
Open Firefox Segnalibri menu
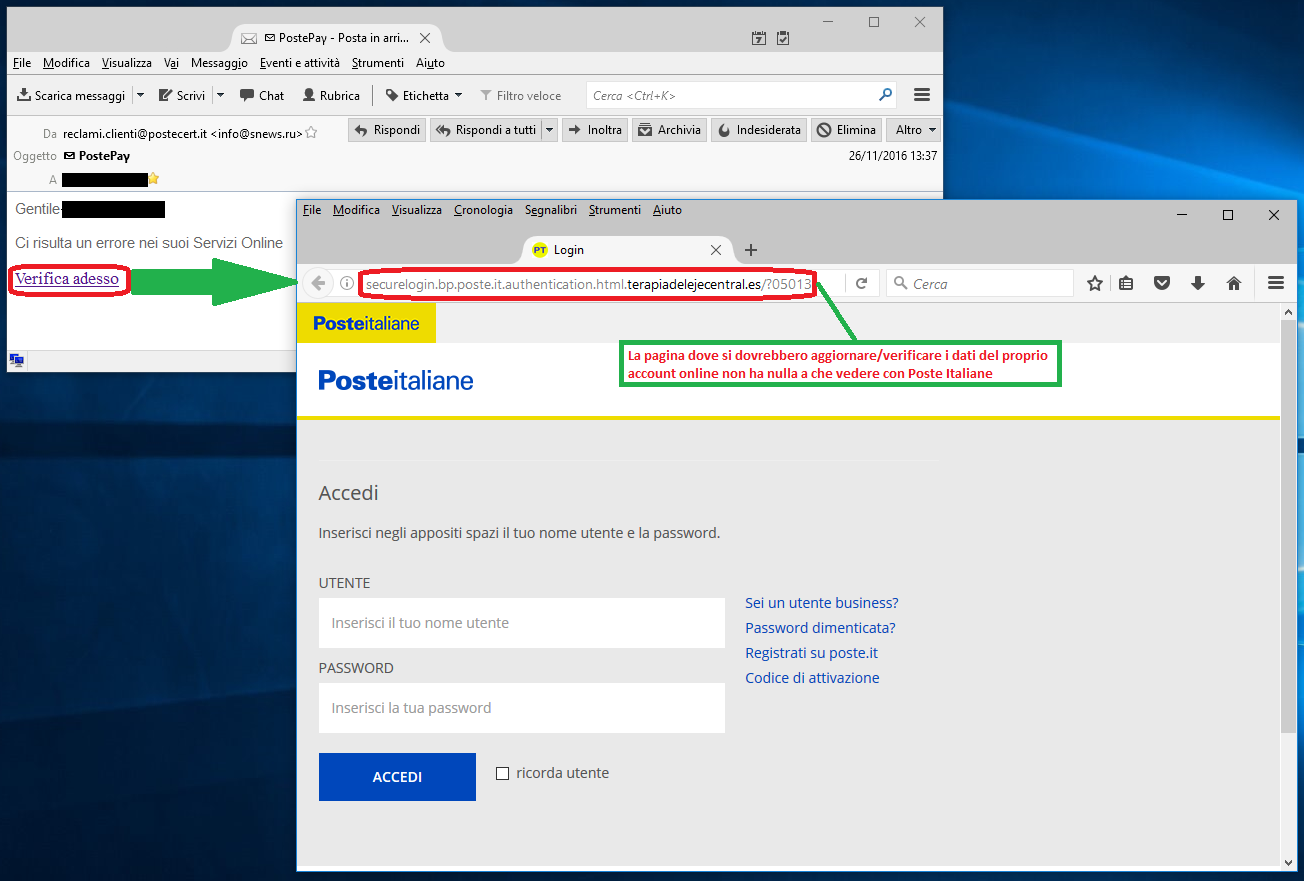tap(551, 210)
